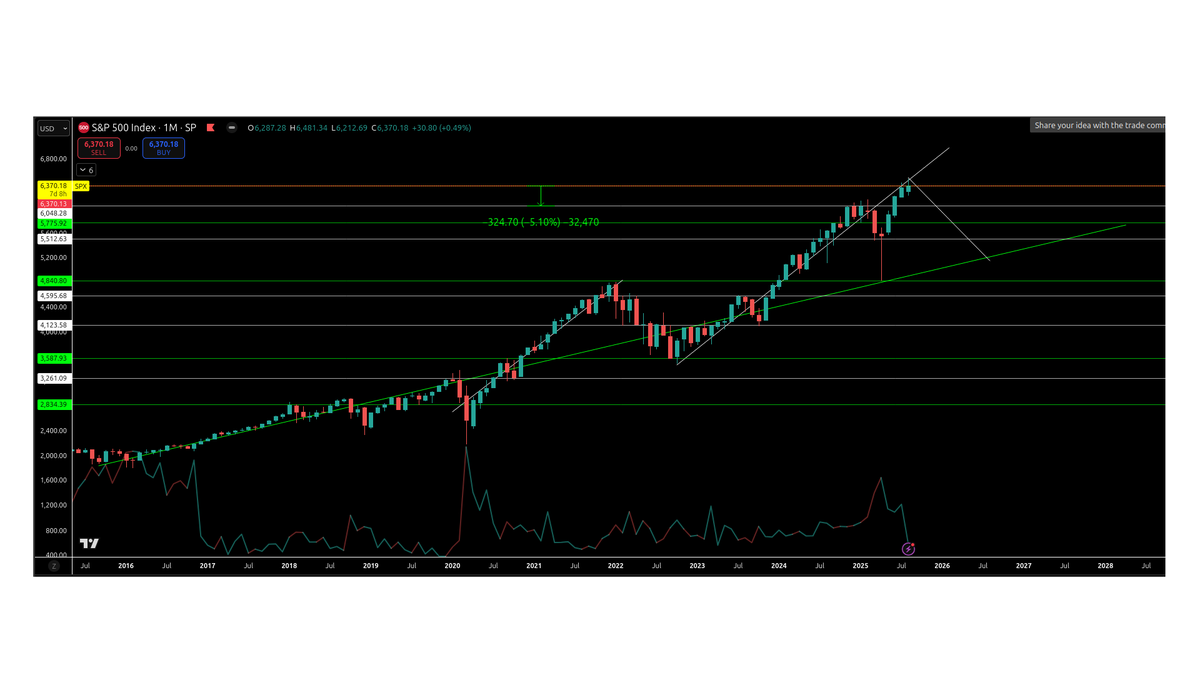Click the green 4,840.80 price axis label
Image resolution: width=1200 pixels, height=675 pixels.
(x=53, y=281)
